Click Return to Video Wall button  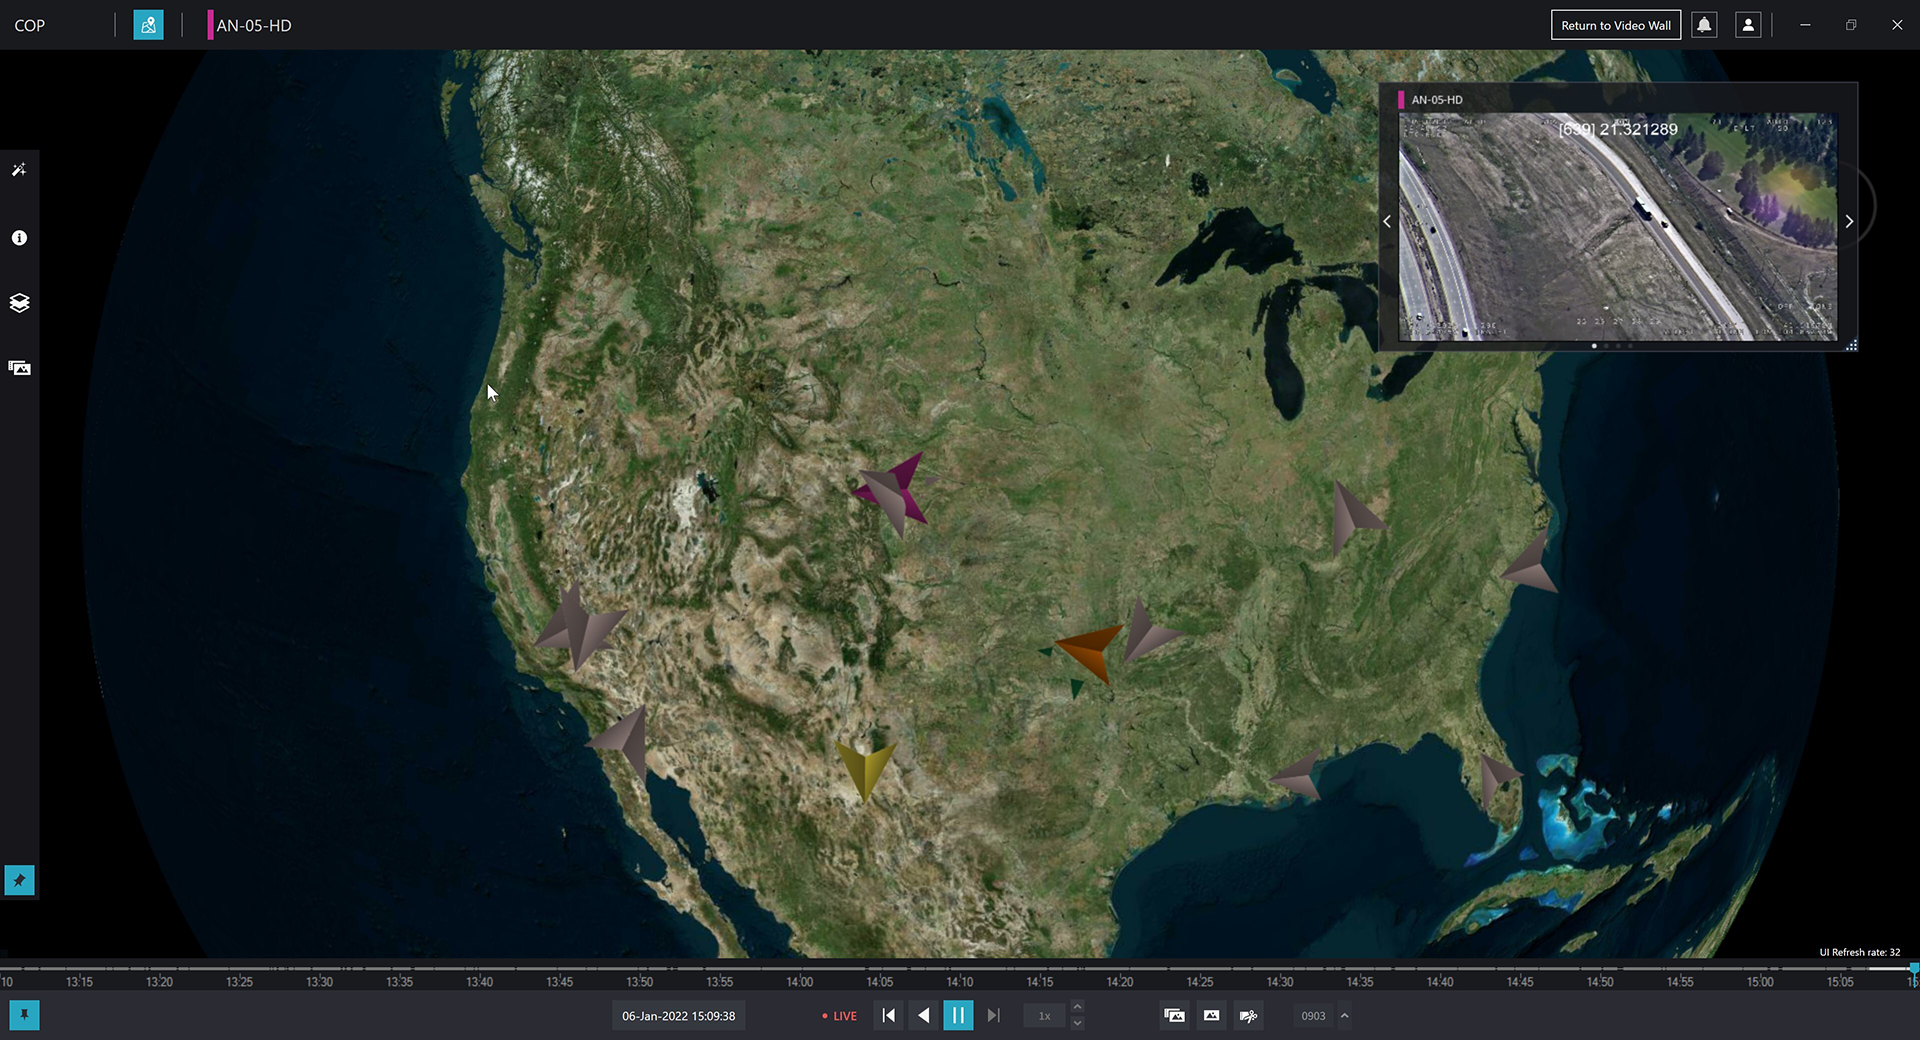tap(1616, 25)
